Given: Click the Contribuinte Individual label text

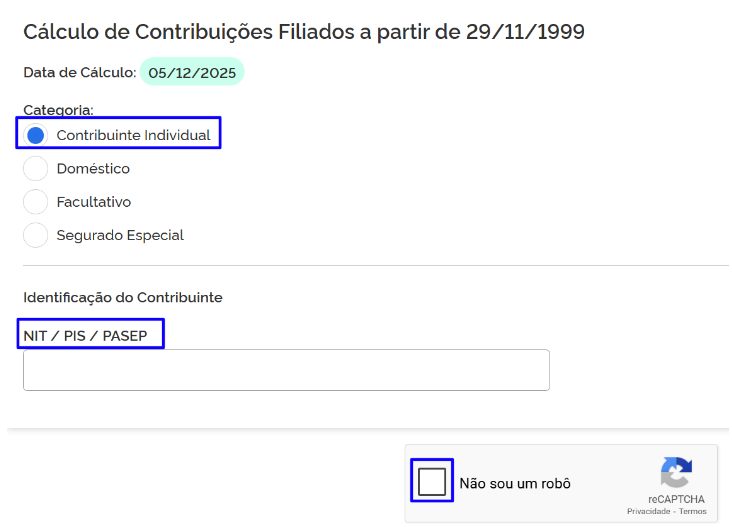Looking at the screenshot, I should 133,135.
